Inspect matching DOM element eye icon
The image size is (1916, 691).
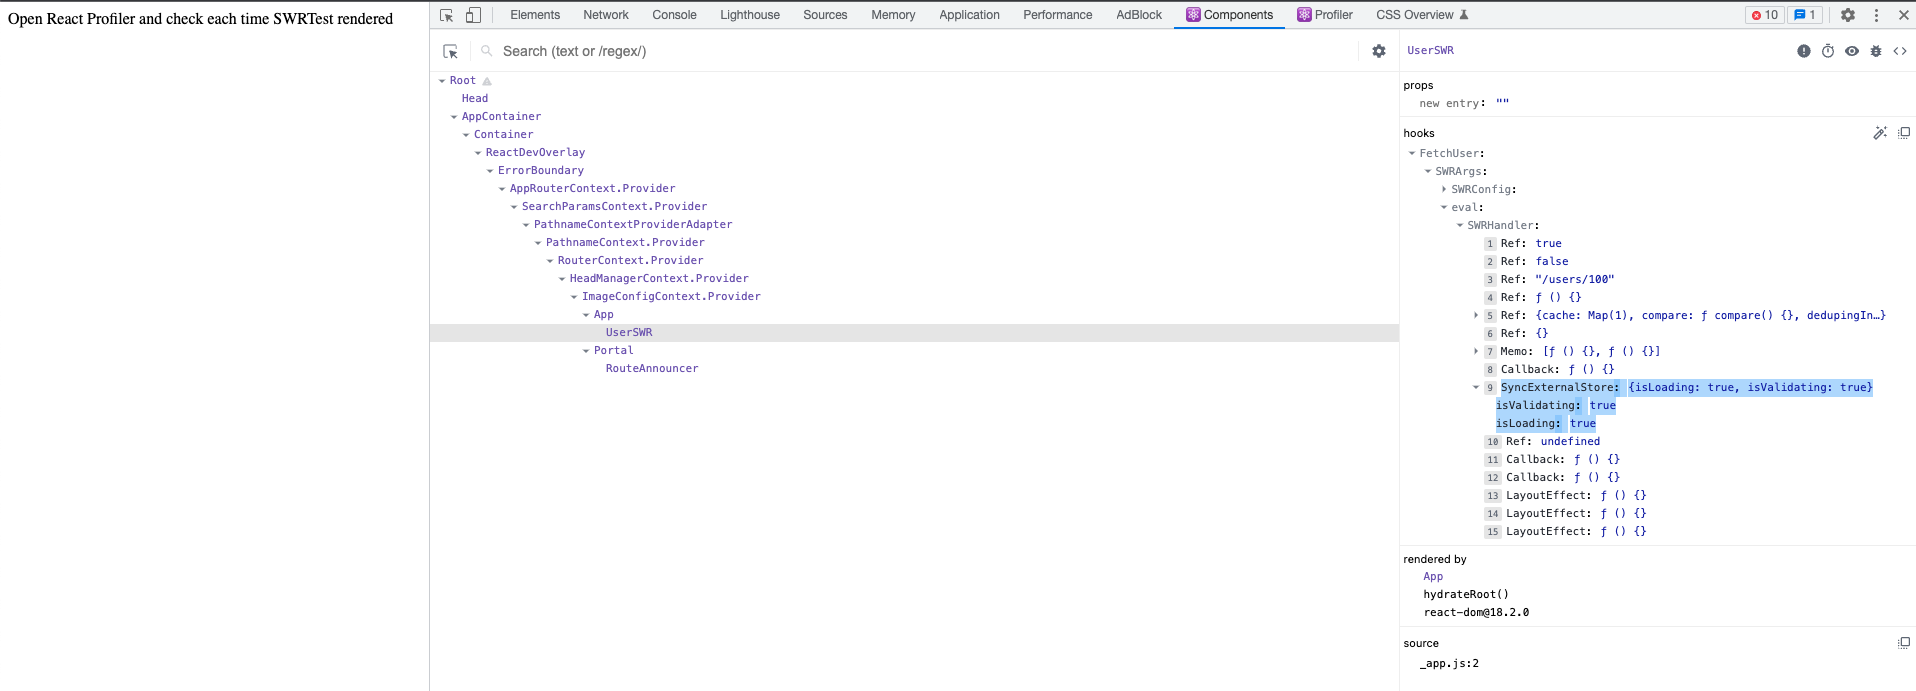(1852, 51)
